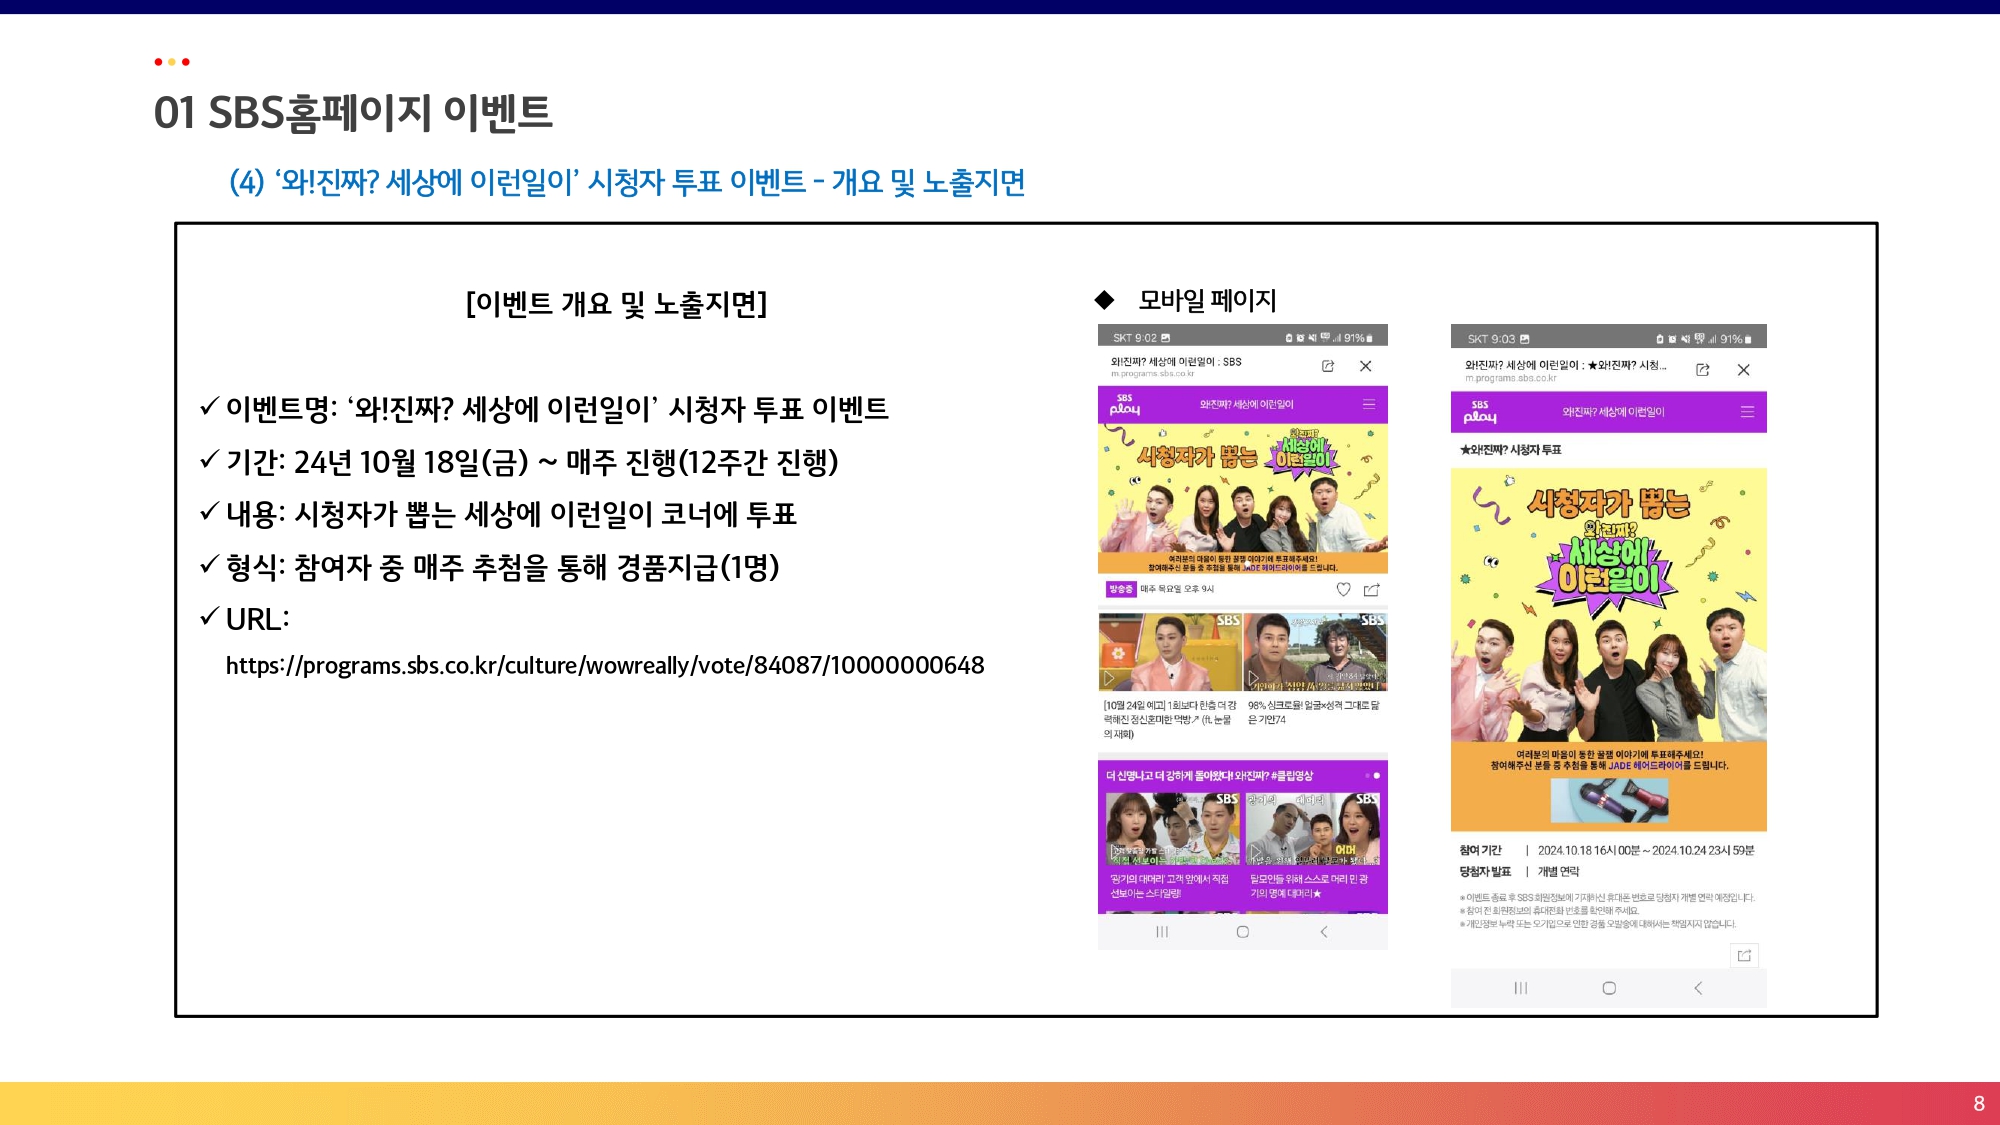Screen dimensions: 2000x1125
Task: Open the left phone's viewer vote banner image
Action: pyautogui.click(x=1243, y=499)
